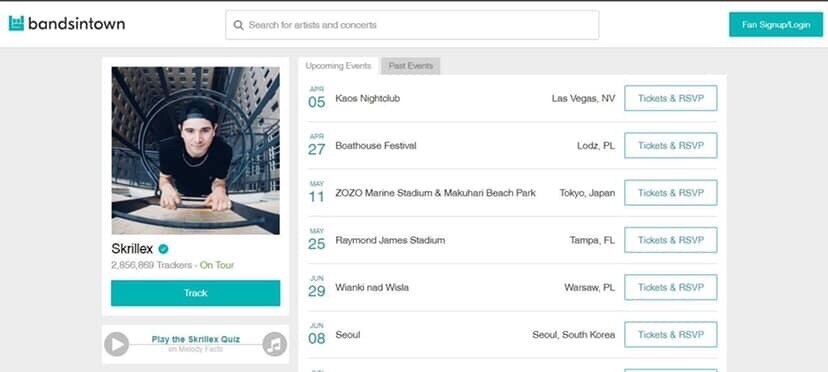Viewport: 828px width, 372px height.
Task: Click the music note icon in quiz bar
Action: click(x=275, y=345)
